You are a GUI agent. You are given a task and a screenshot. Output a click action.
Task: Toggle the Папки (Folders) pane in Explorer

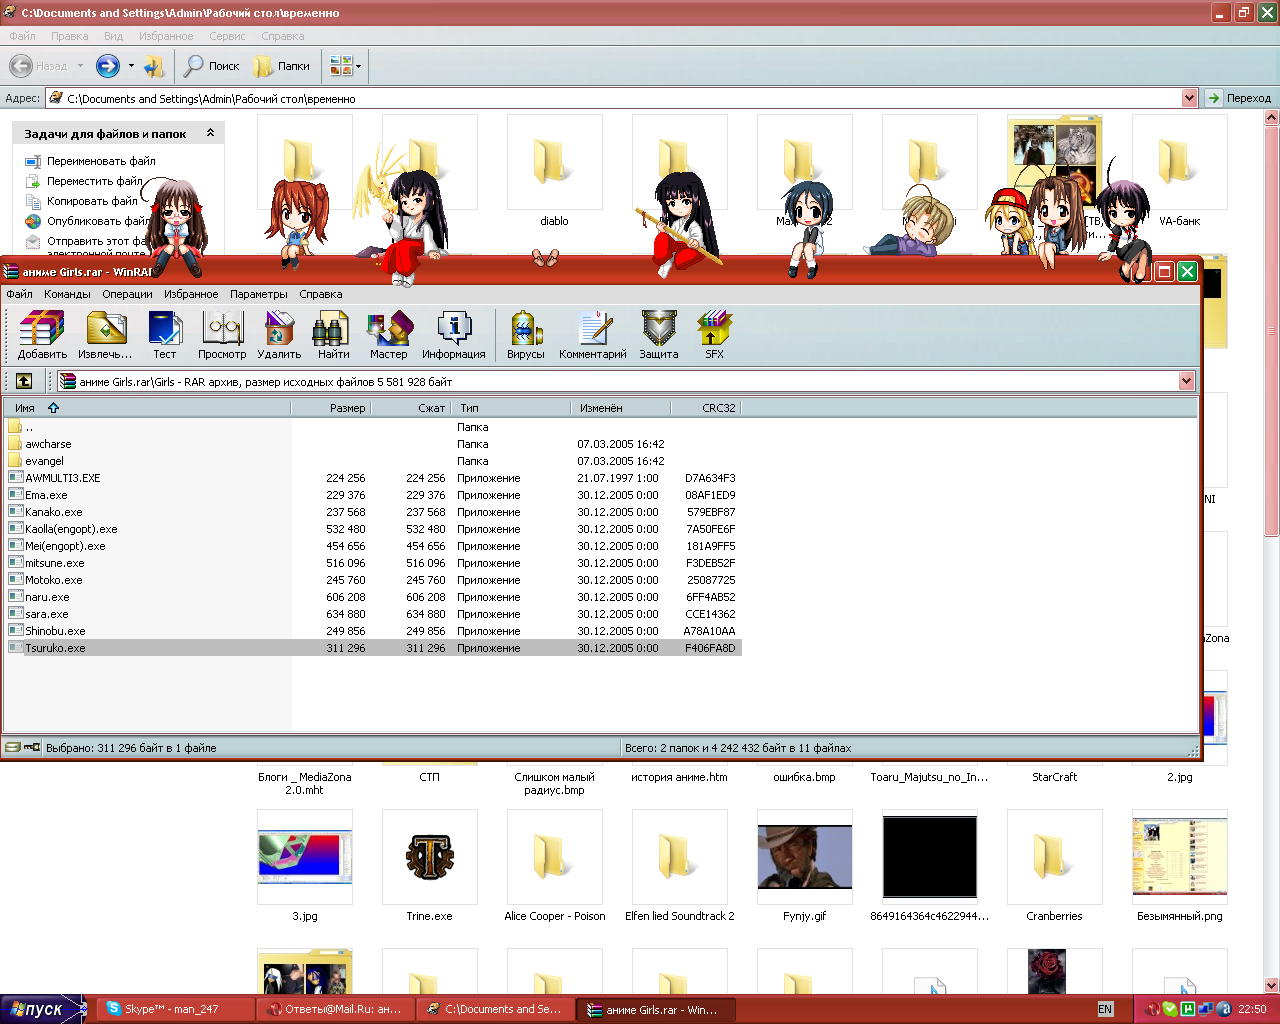tap(281, 66)
